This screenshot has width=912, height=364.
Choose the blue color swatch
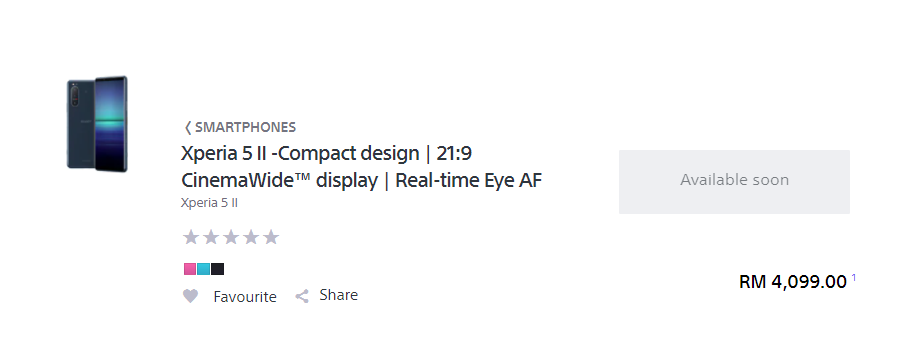[x=204, y=269]
